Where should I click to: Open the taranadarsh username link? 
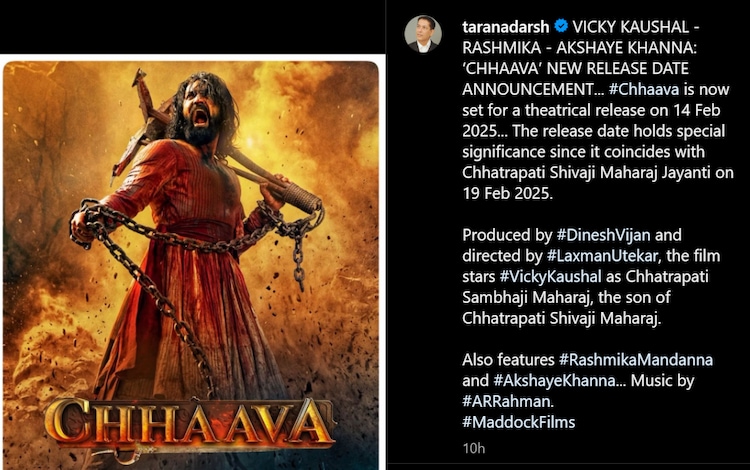(x=506, y=27)
